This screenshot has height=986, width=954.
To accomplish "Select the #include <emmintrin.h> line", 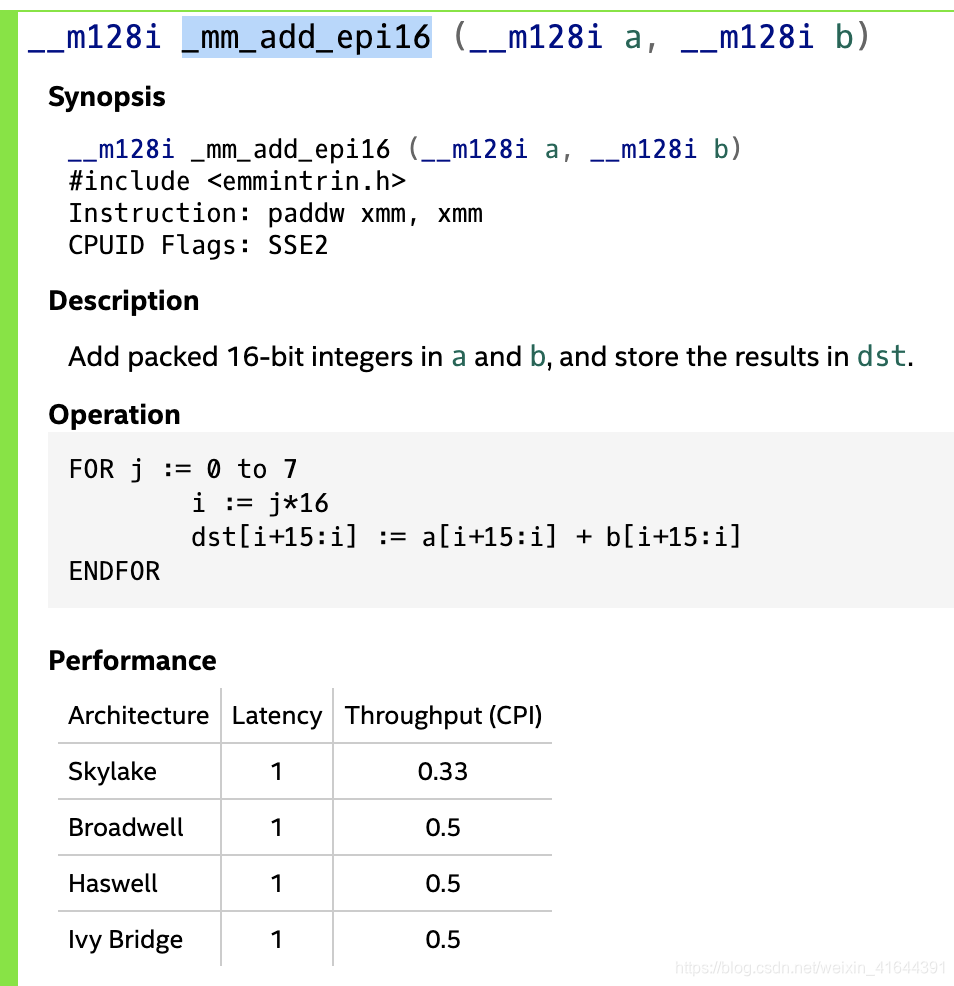I will 237,181.
